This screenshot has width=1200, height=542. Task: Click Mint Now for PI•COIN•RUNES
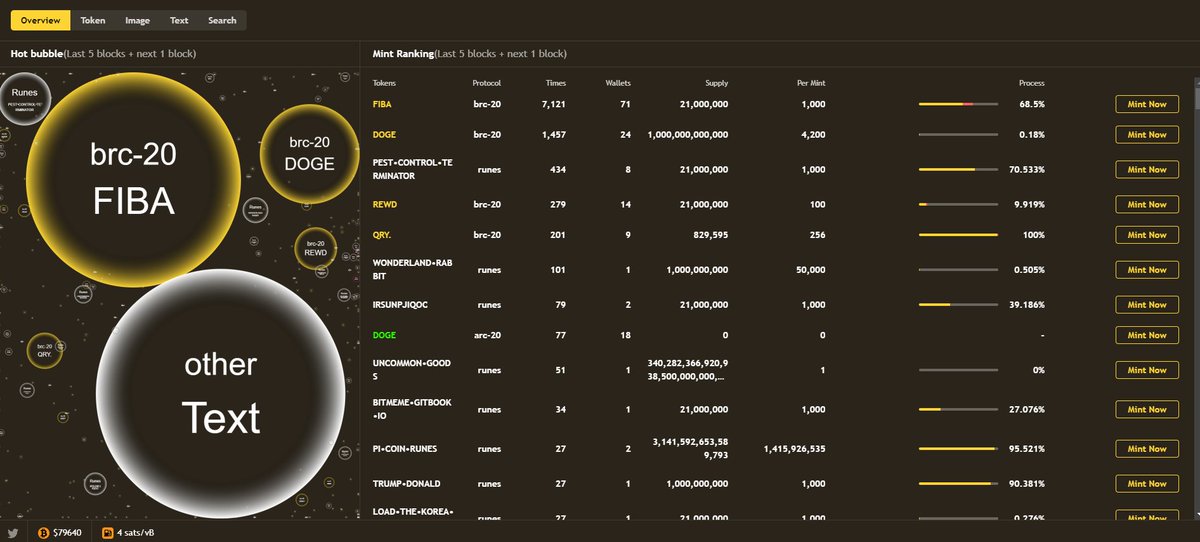point(1147,449)
